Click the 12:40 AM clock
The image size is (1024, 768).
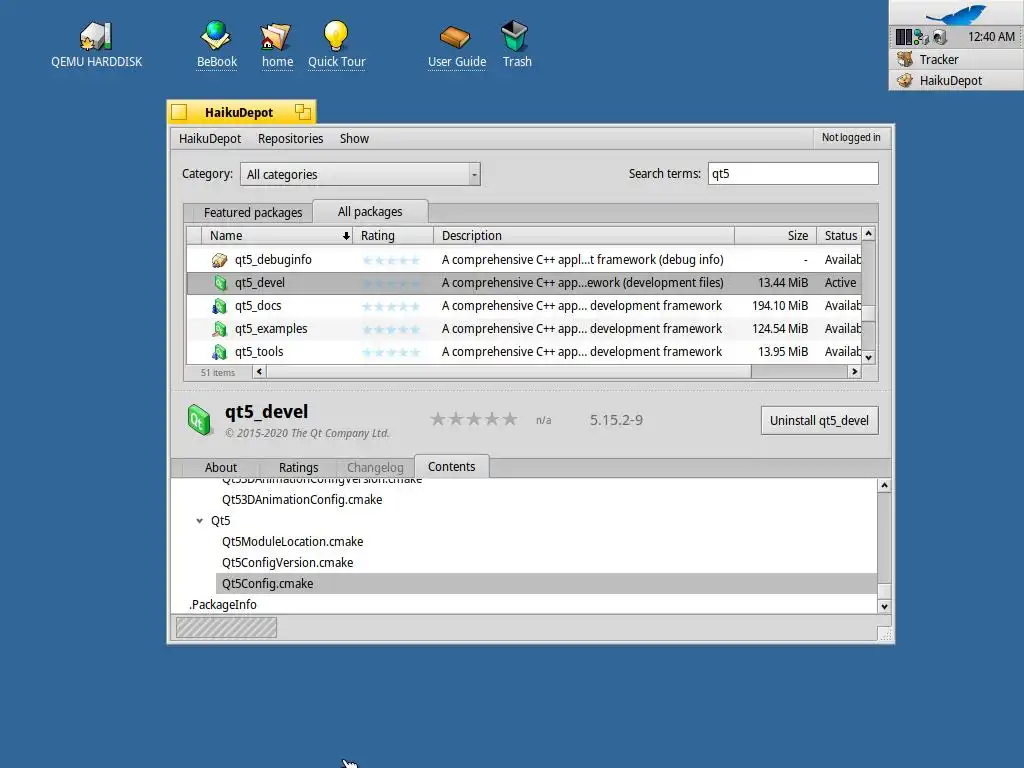(991, 37)
